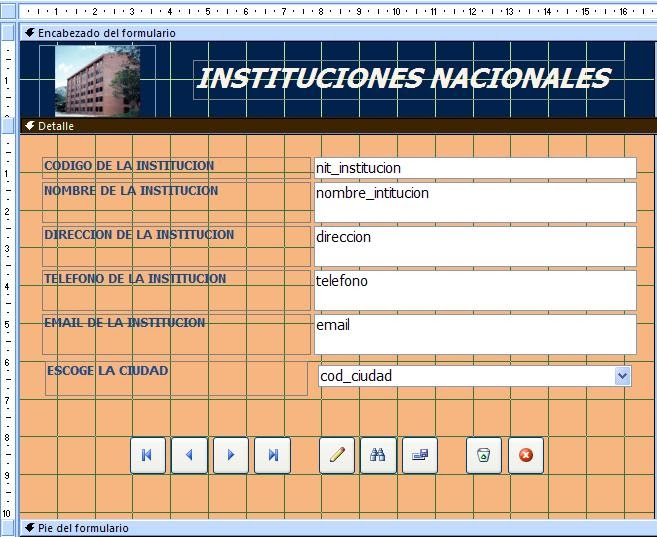Open the cod_ciudad combo box dropdown arrow
This screenshot has height=537, width=657.
(623, 376)
